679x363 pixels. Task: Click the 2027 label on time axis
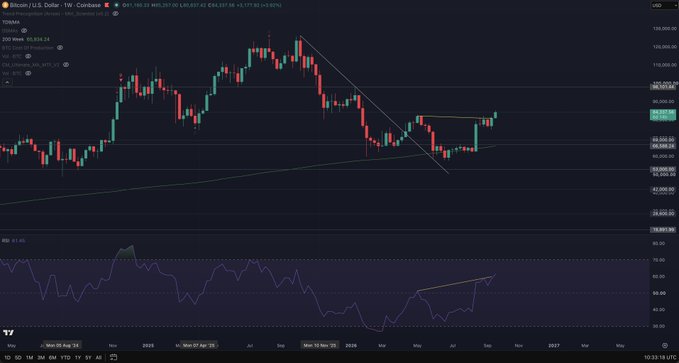[554, 345]
